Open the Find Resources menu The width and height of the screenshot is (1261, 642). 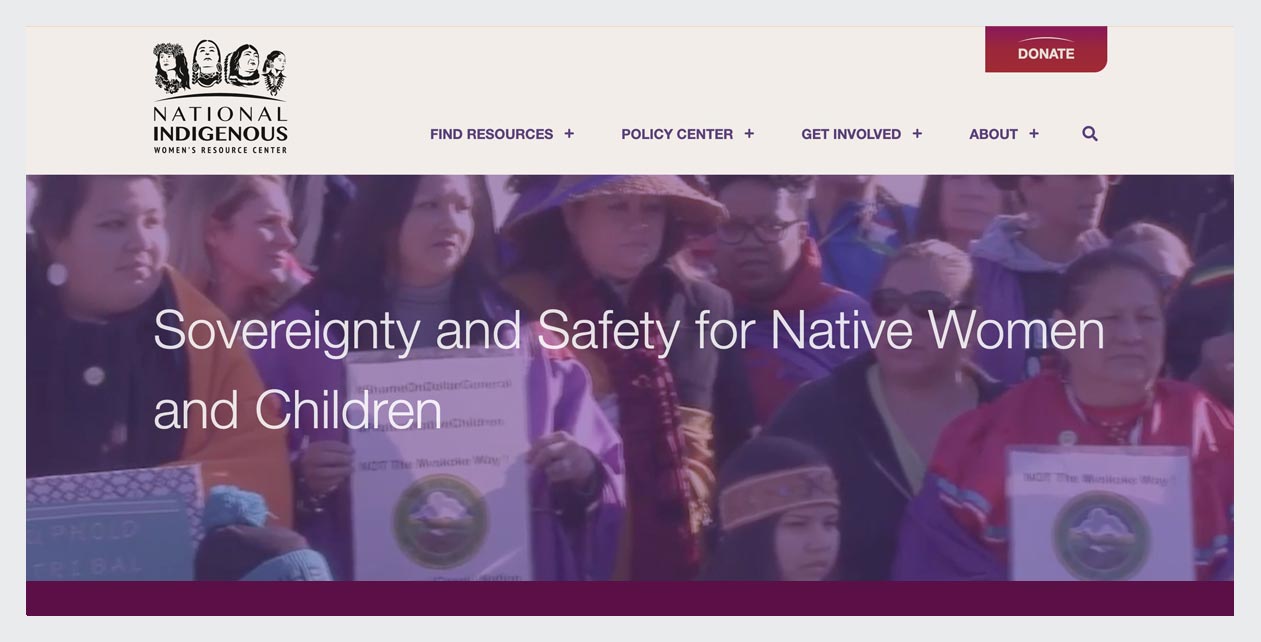pyautogui.click(x=491, y=134)
